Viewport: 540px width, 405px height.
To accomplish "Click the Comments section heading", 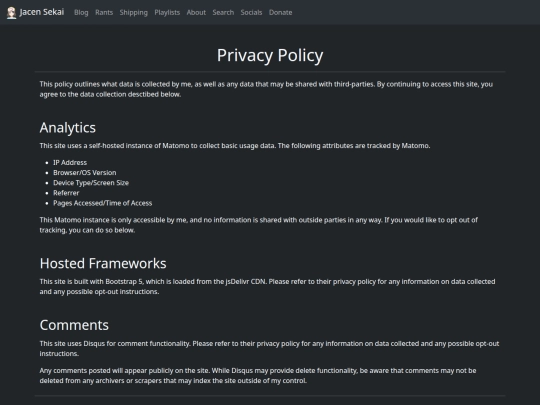I will click(74, 325).
